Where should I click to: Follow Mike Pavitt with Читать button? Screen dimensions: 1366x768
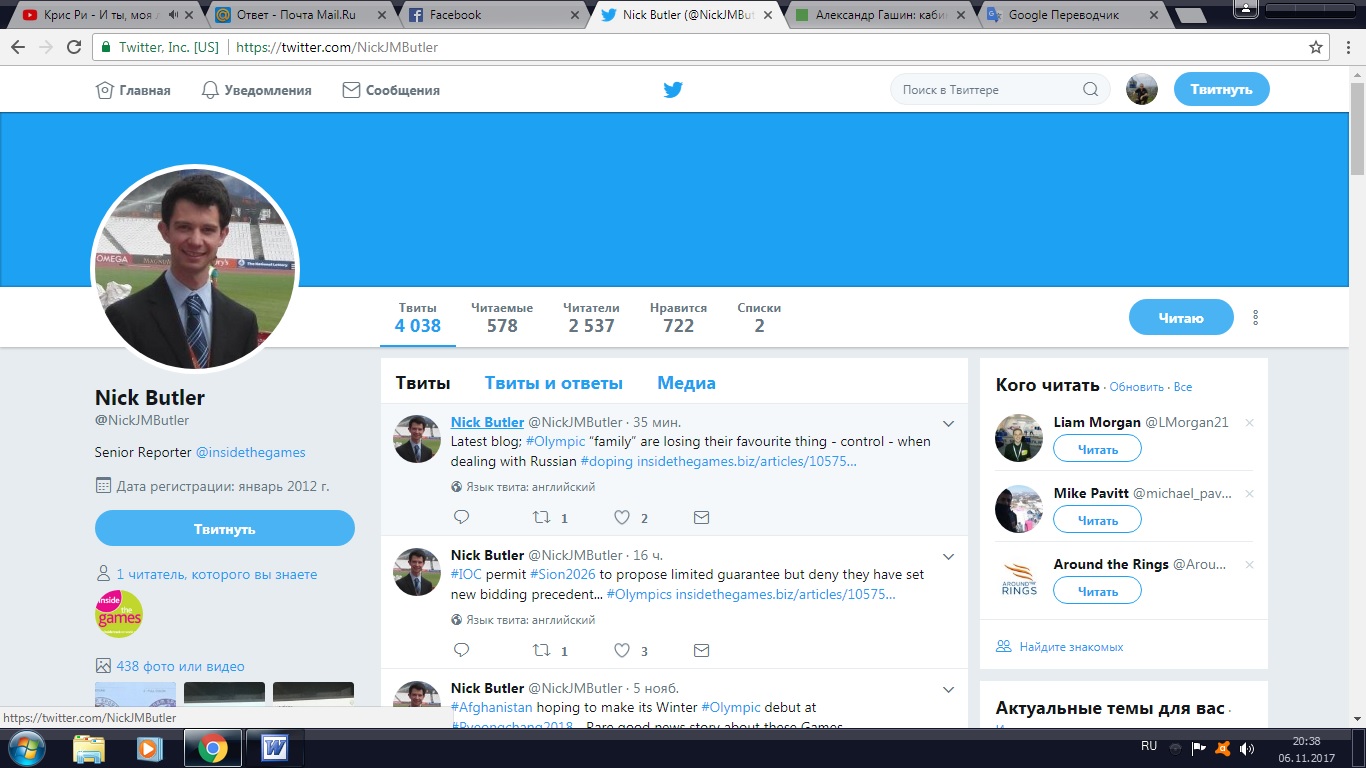pyautogui.click(x=1097, y=520)
